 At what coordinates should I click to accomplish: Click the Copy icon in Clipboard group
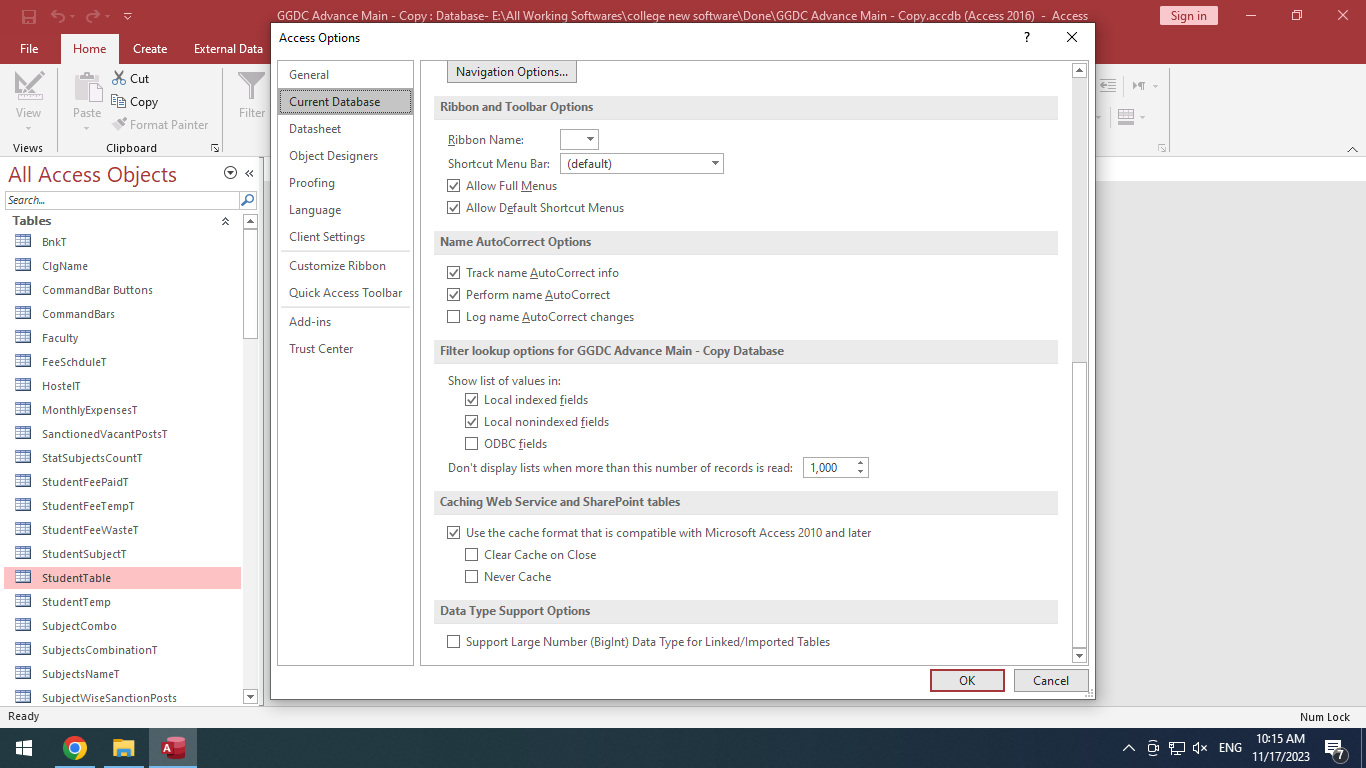coord(119,101)
